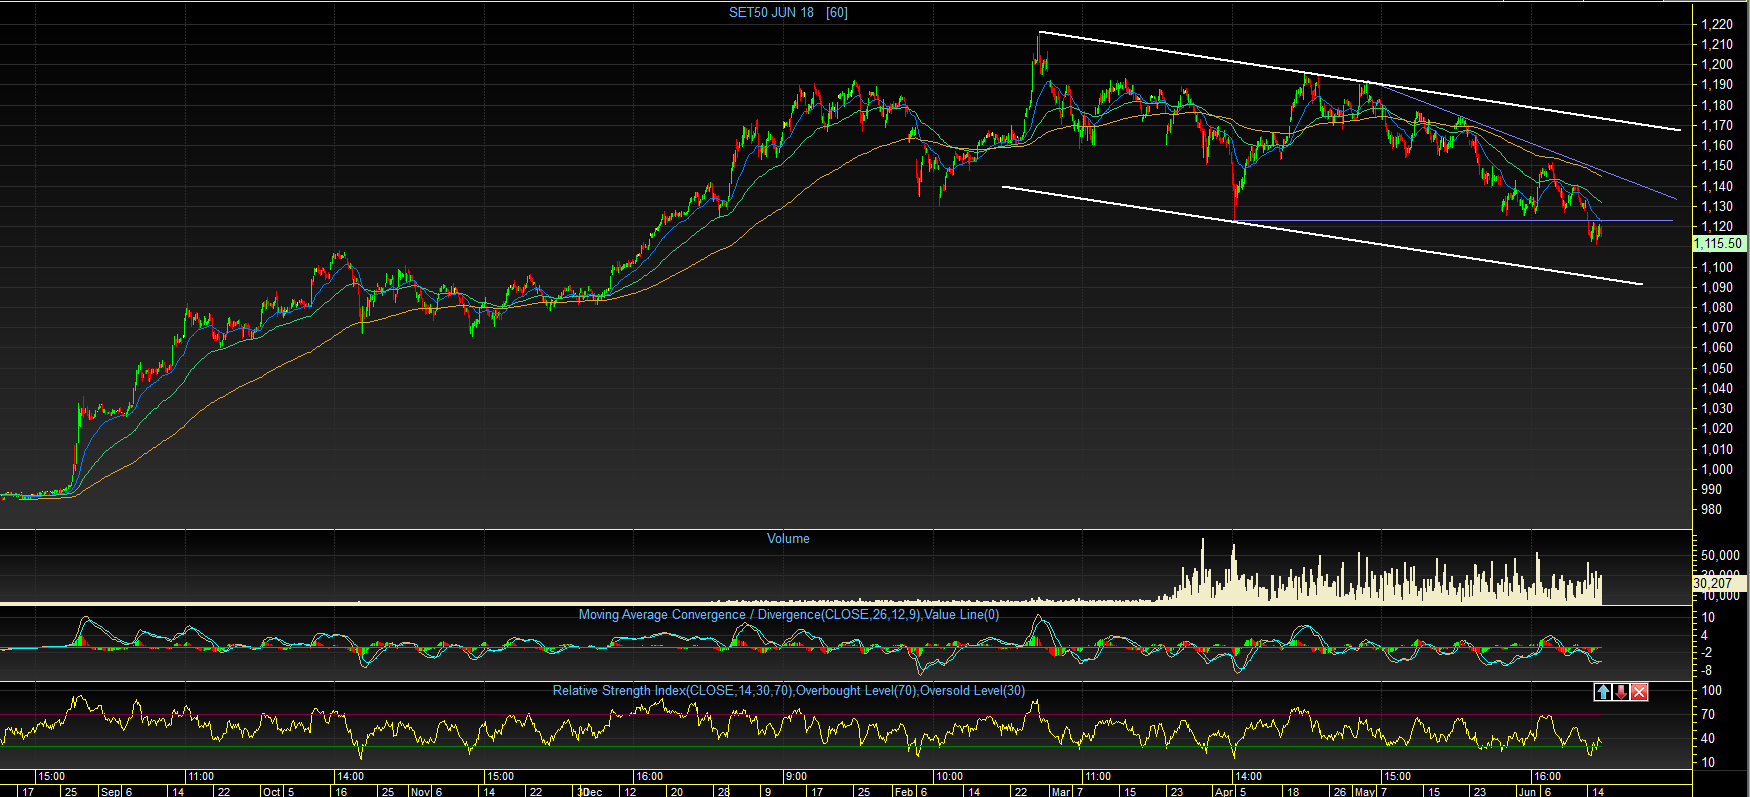Click the 1,000 price axis label
Screen dimensions: 1750x797
point(1717,469)
